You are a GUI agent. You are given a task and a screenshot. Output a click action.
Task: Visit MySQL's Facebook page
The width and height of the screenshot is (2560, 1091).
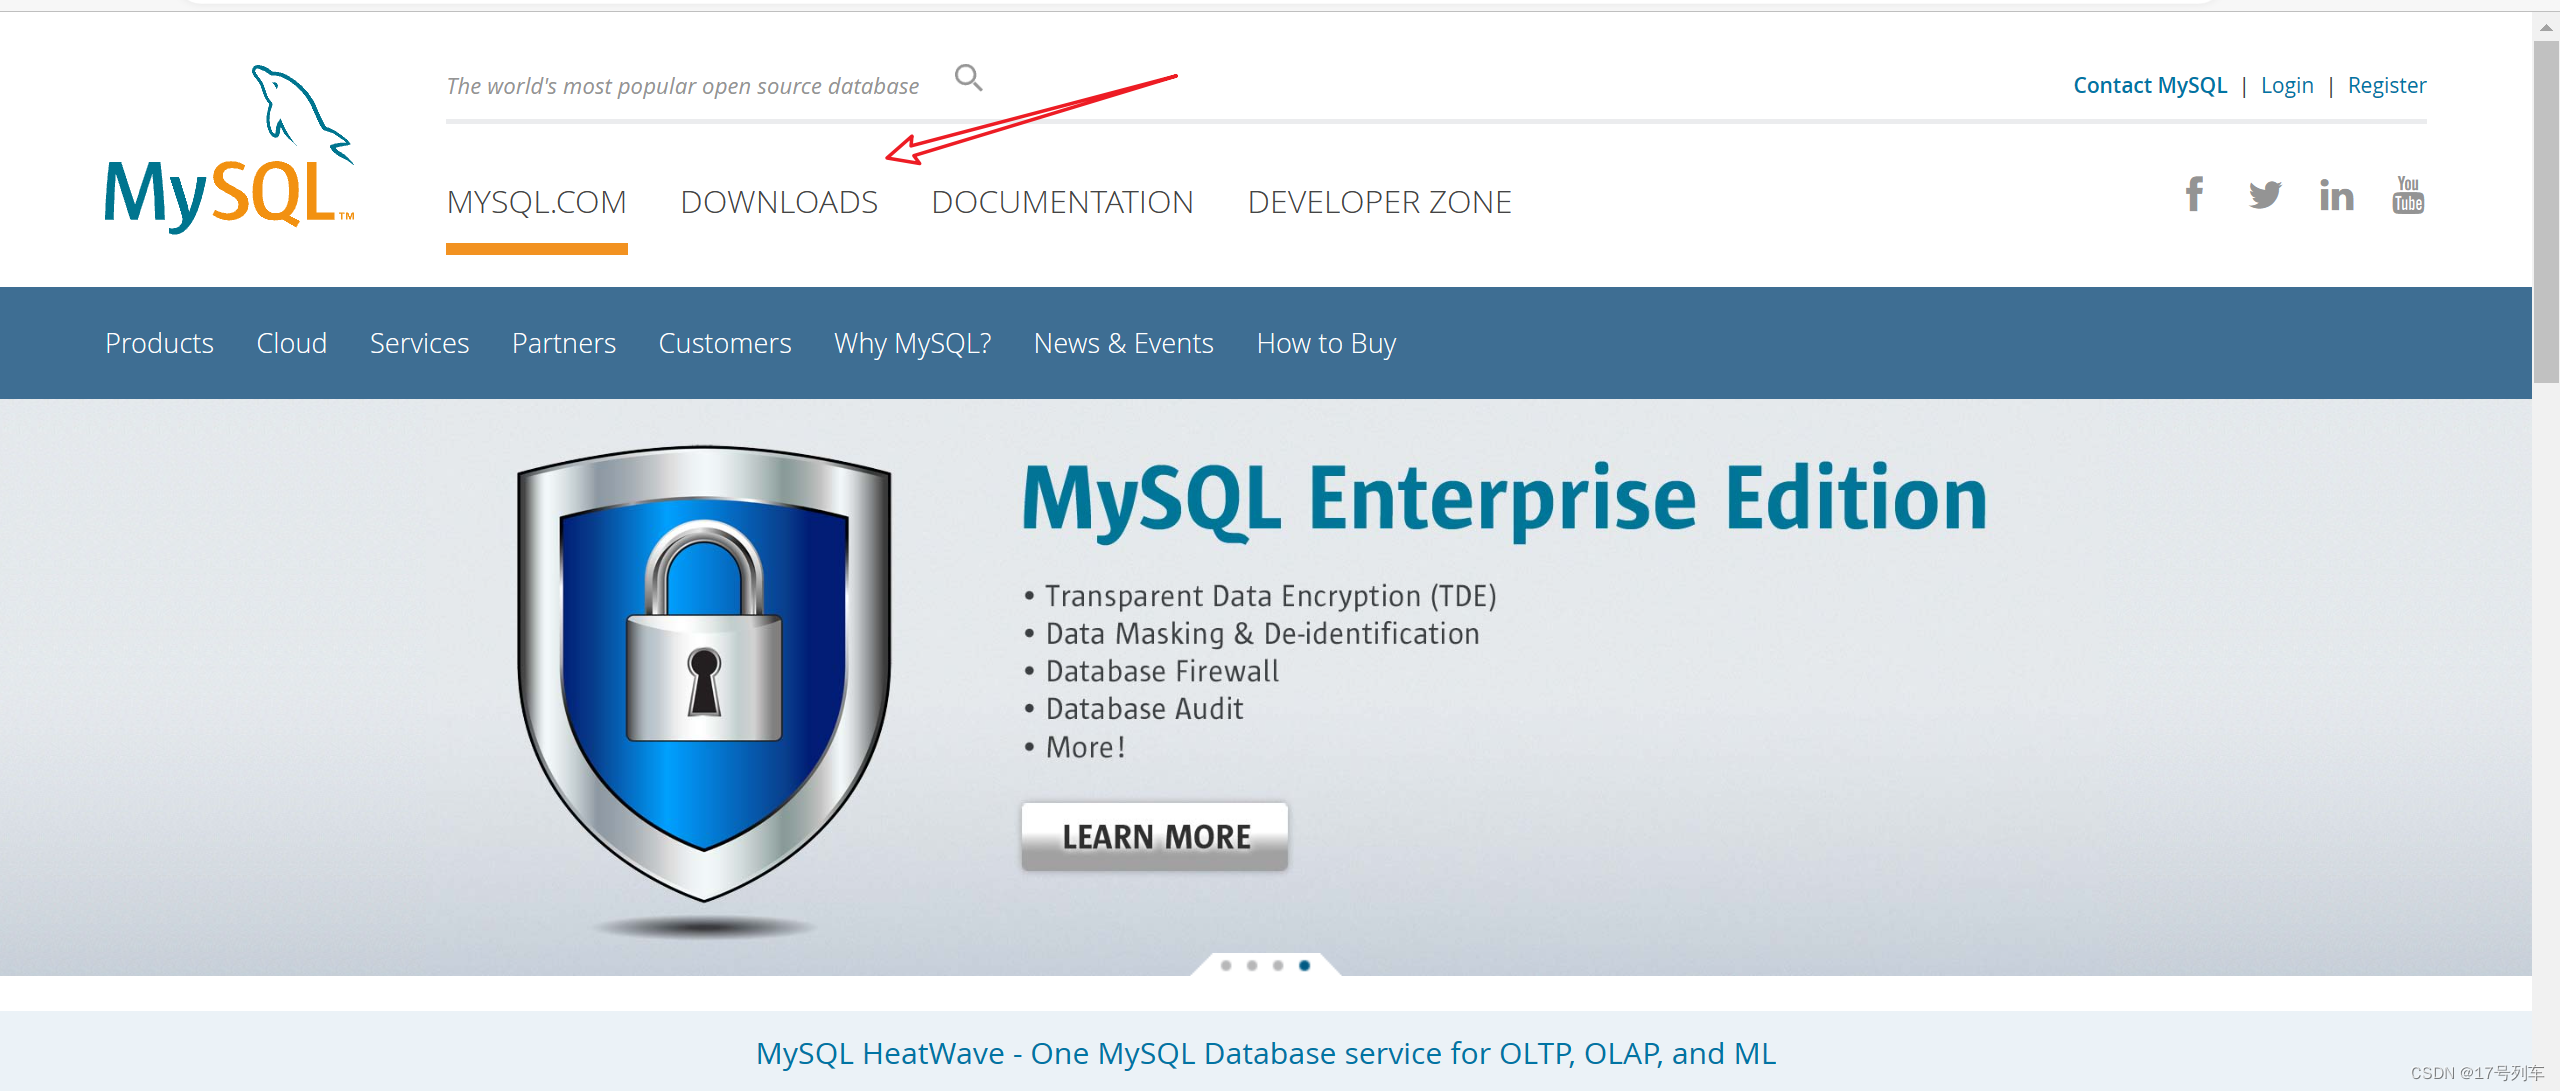click(x=2194, y=195)
